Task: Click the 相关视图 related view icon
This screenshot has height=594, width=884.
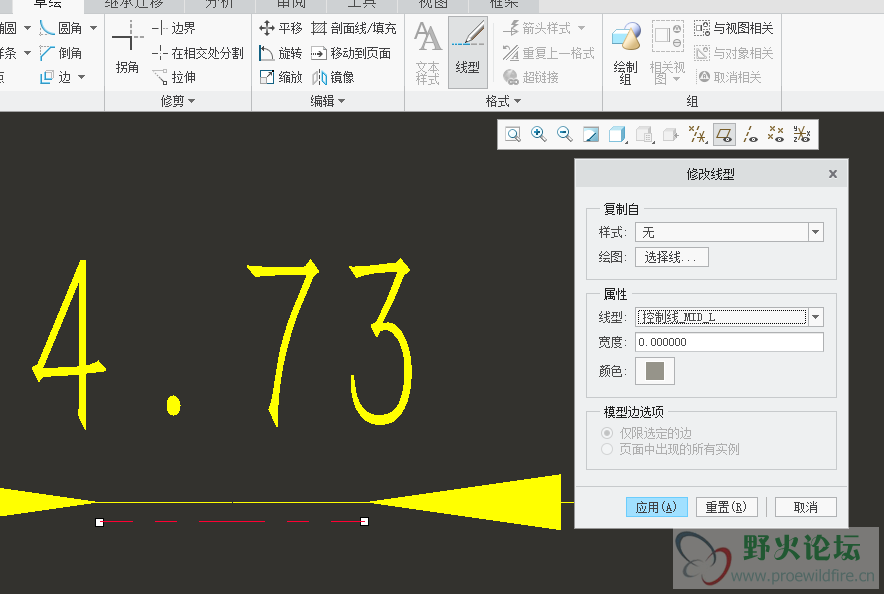Action: 667,52
